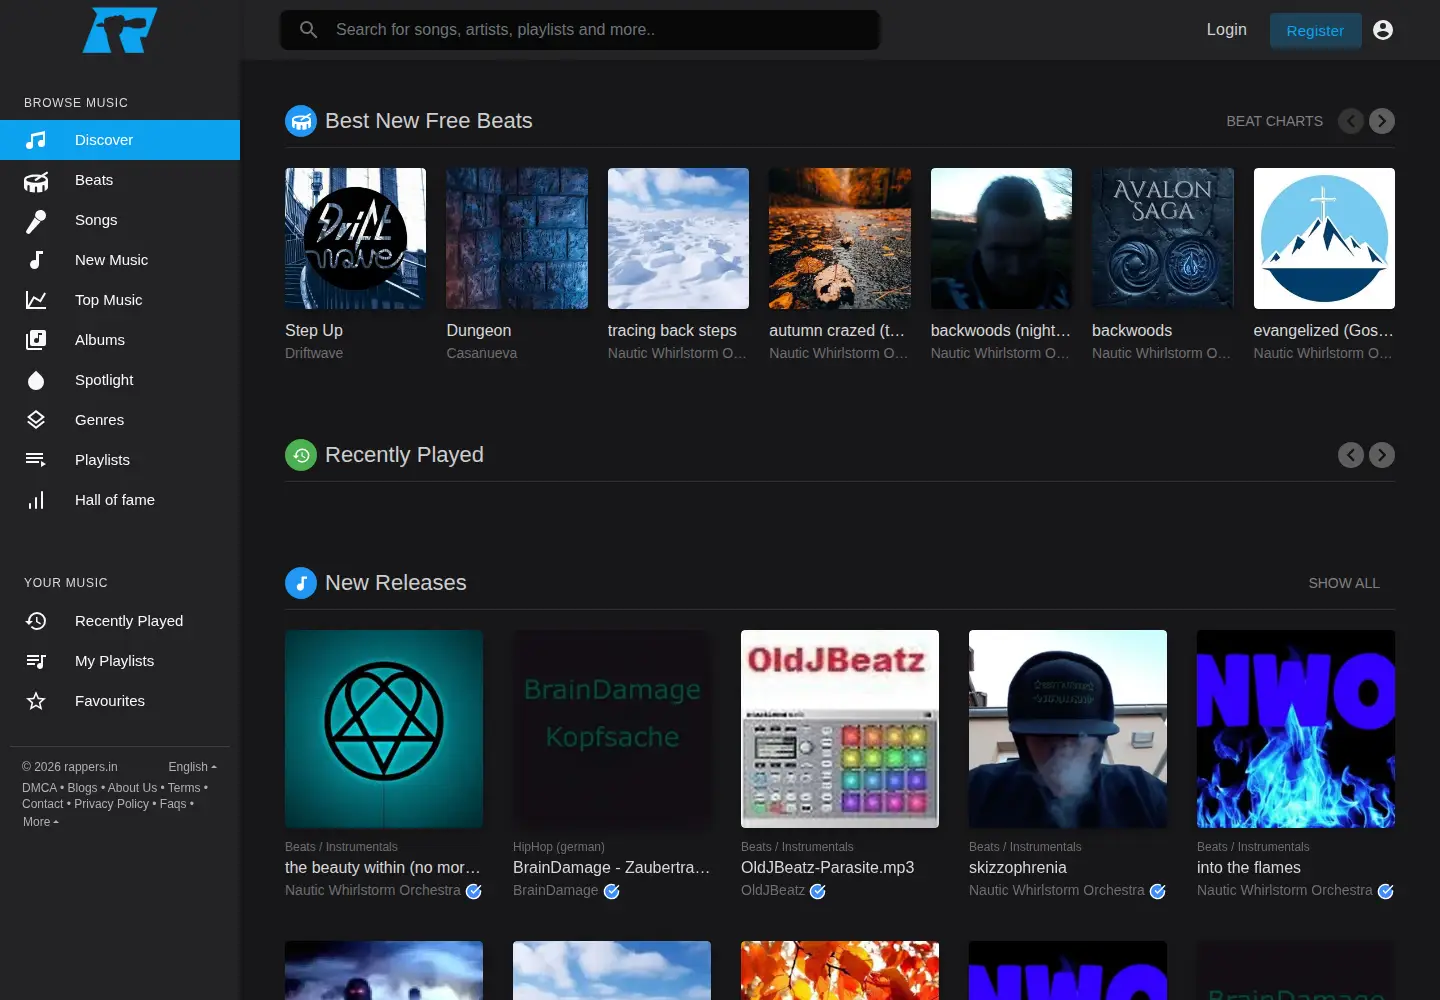Click the Songs microphone icon

[x=36, y=220]
